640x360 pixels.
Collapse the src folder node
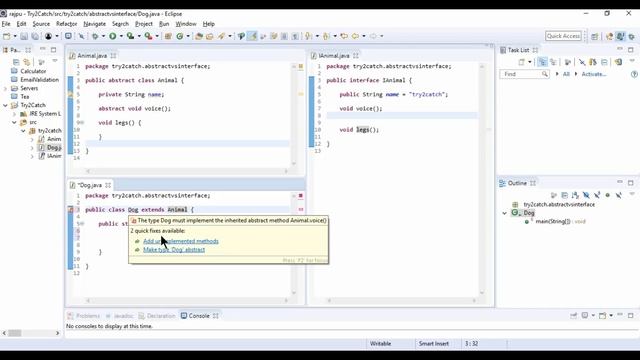[x=14, y=122]
